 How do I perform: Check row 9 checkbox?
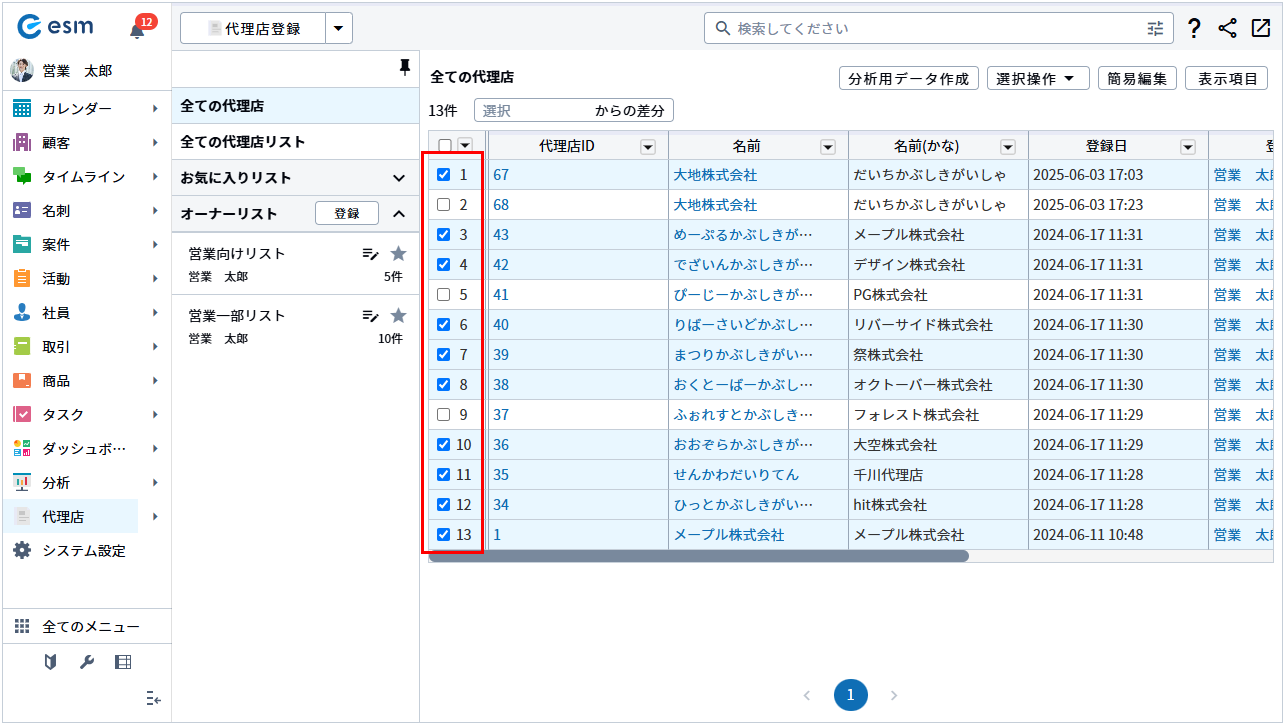click(444, 415)
